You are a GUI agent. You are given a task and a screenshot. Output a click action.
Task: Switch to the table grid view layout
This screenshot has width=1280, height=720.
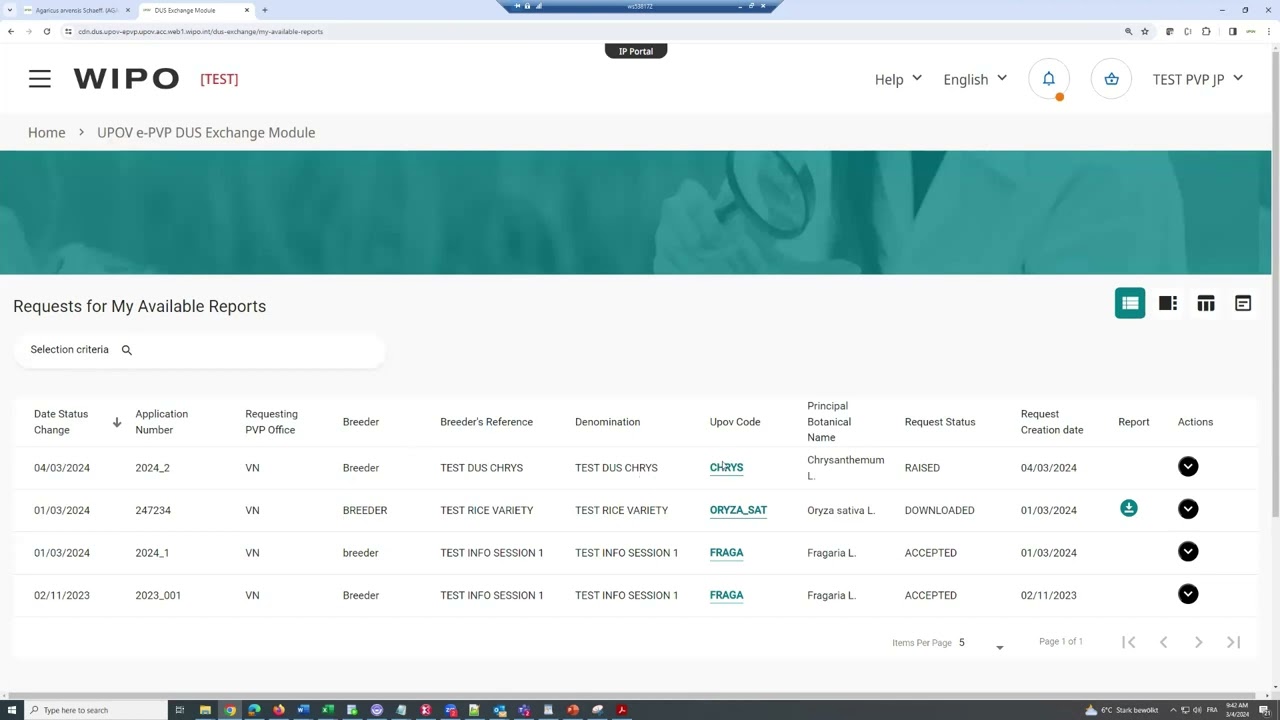[x=1206, y=303]
